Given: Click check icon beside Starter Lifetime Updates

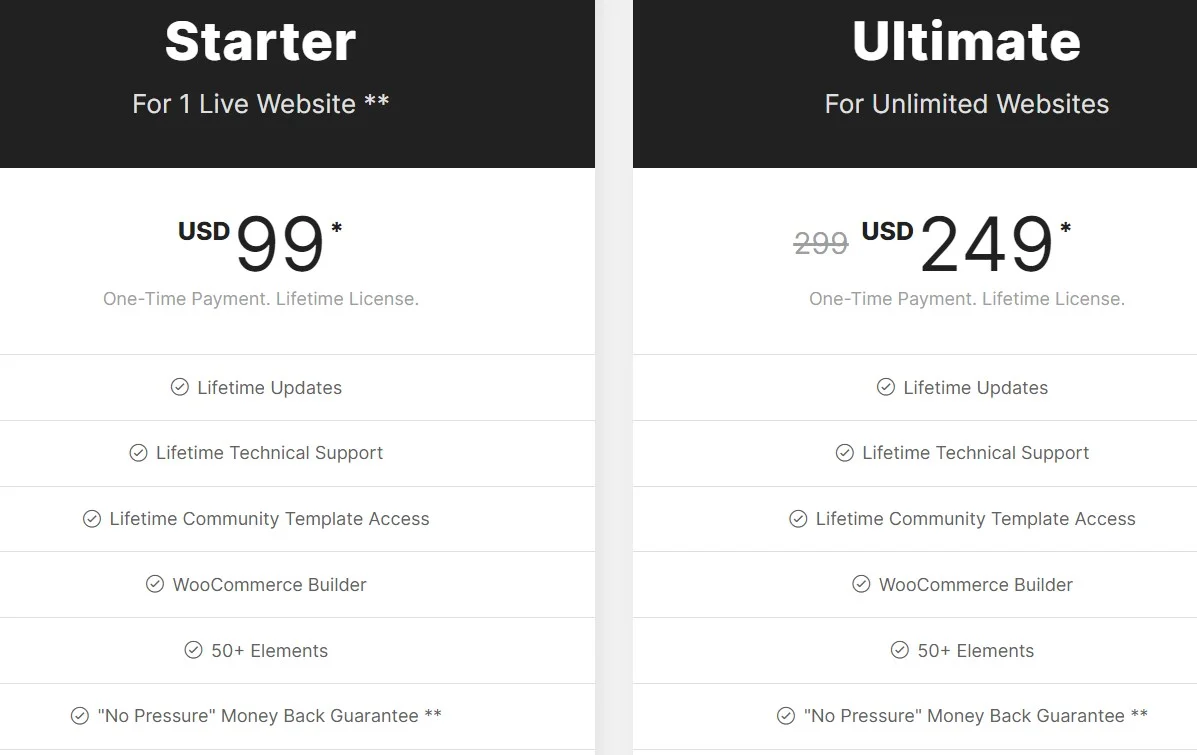Looking at the screenshot, I should pos(179,387).
